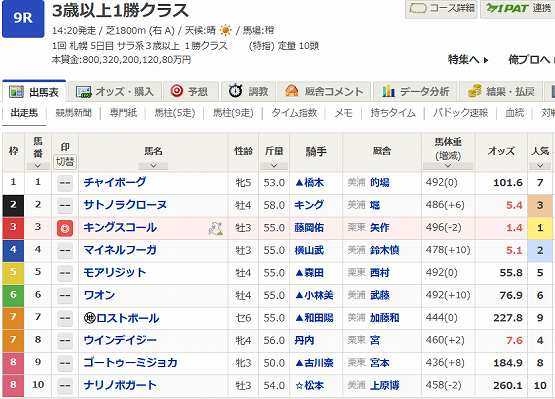Click the stopwatch icon on 調教 tab
This screenshot has width=555, height=399.
tap(235, 91)
